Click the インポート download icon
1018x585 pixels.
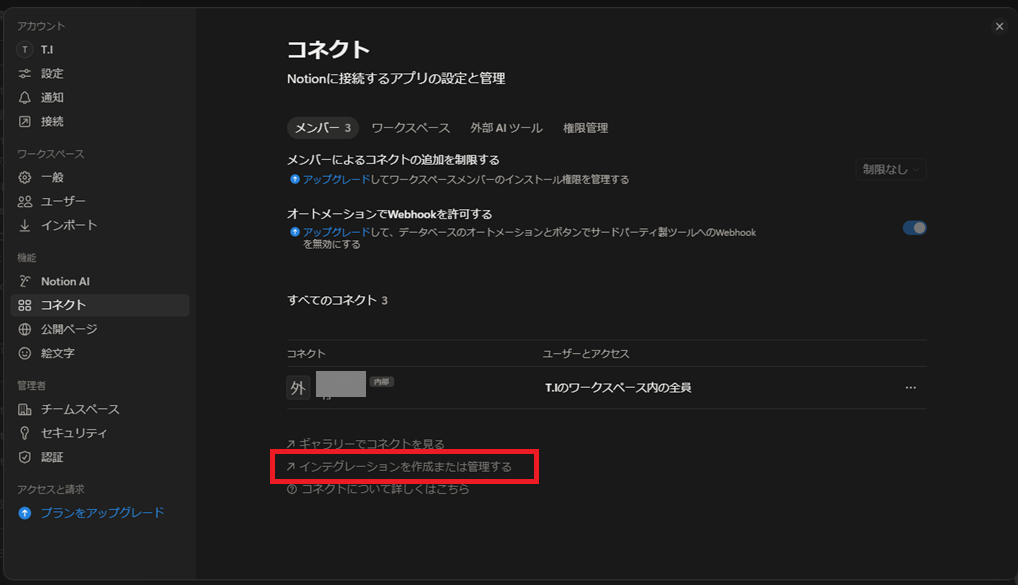click(25, 226)
